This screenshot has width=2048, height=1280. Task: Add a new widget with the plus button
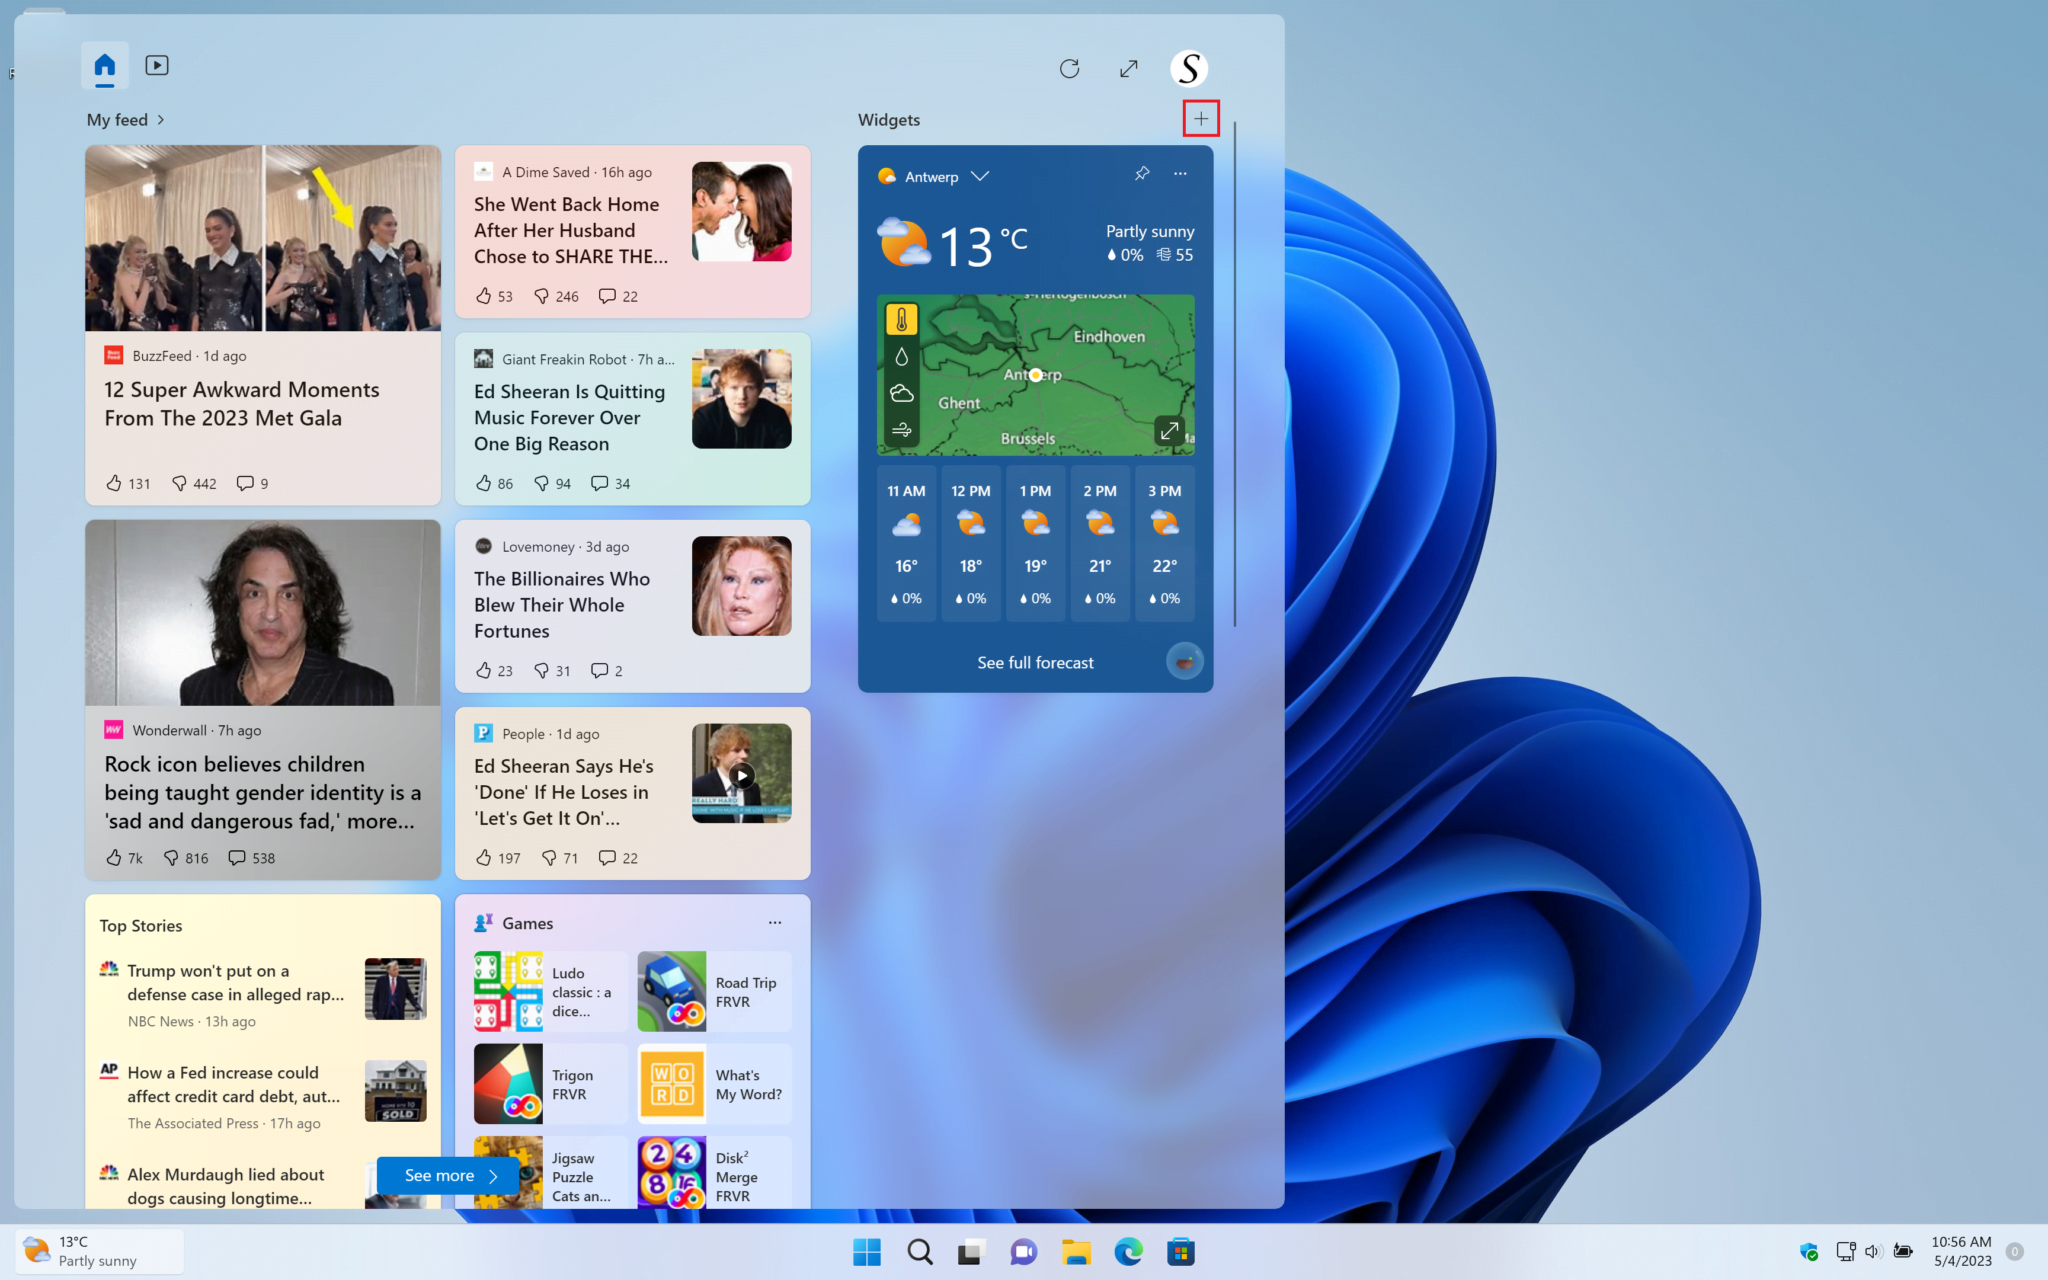pyautogui.click(x=1200, y=118)
